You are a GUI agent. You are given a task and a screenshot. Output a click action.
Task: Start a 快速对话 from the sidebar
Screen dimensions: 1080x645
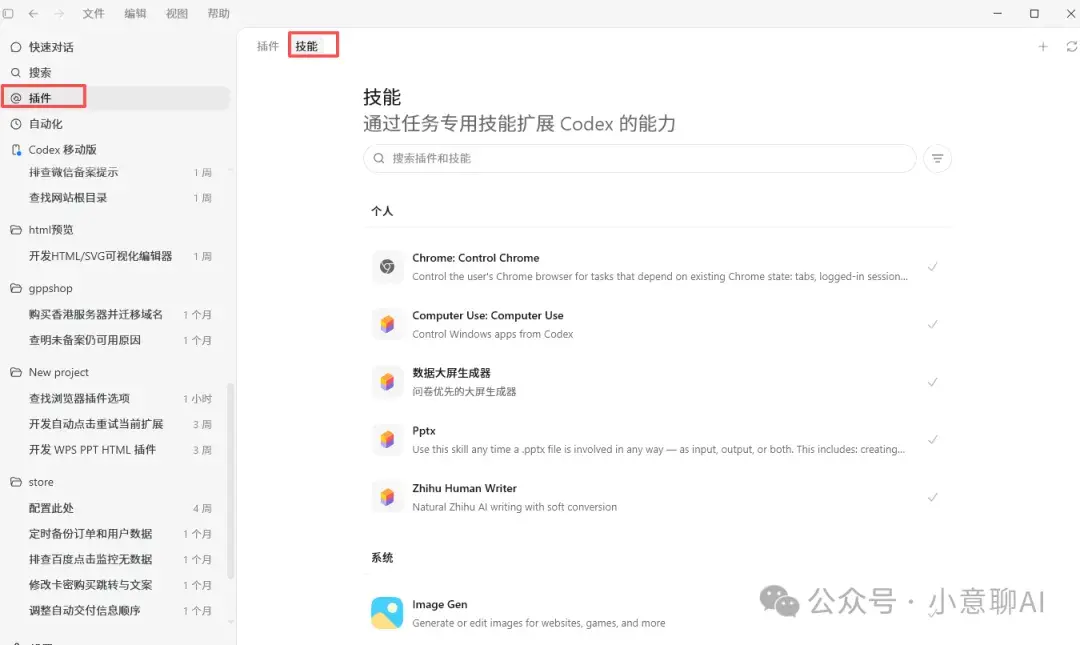[x=116, y=47]
